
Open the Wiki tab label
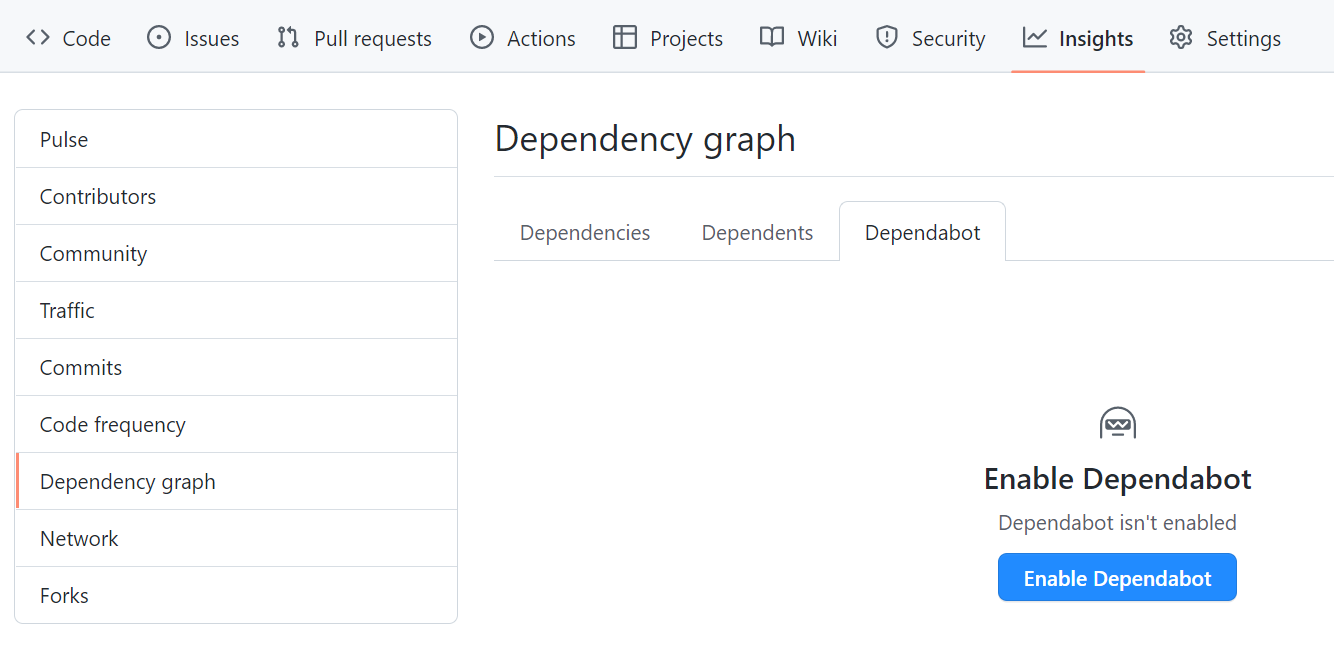(817, 39)
